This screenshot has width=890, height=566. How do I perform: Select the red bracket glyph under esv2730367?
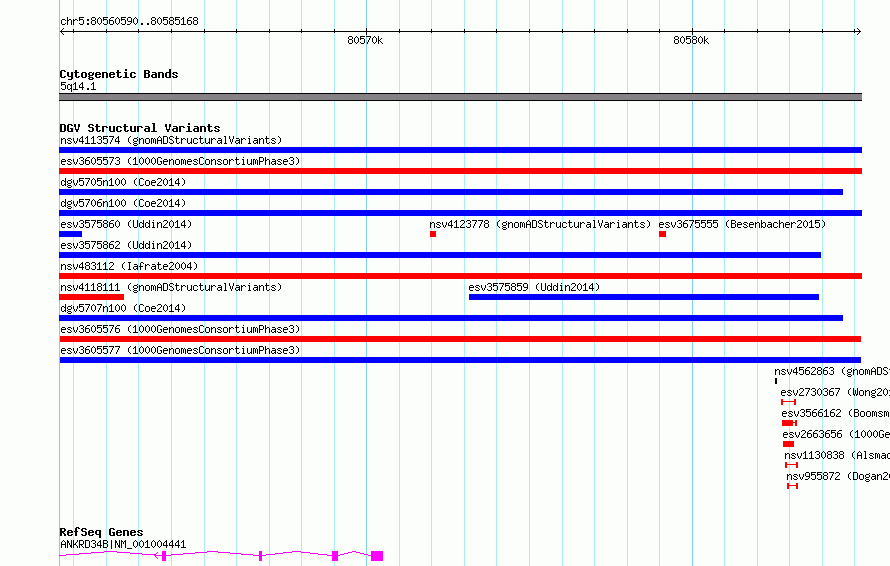(788, 402)
